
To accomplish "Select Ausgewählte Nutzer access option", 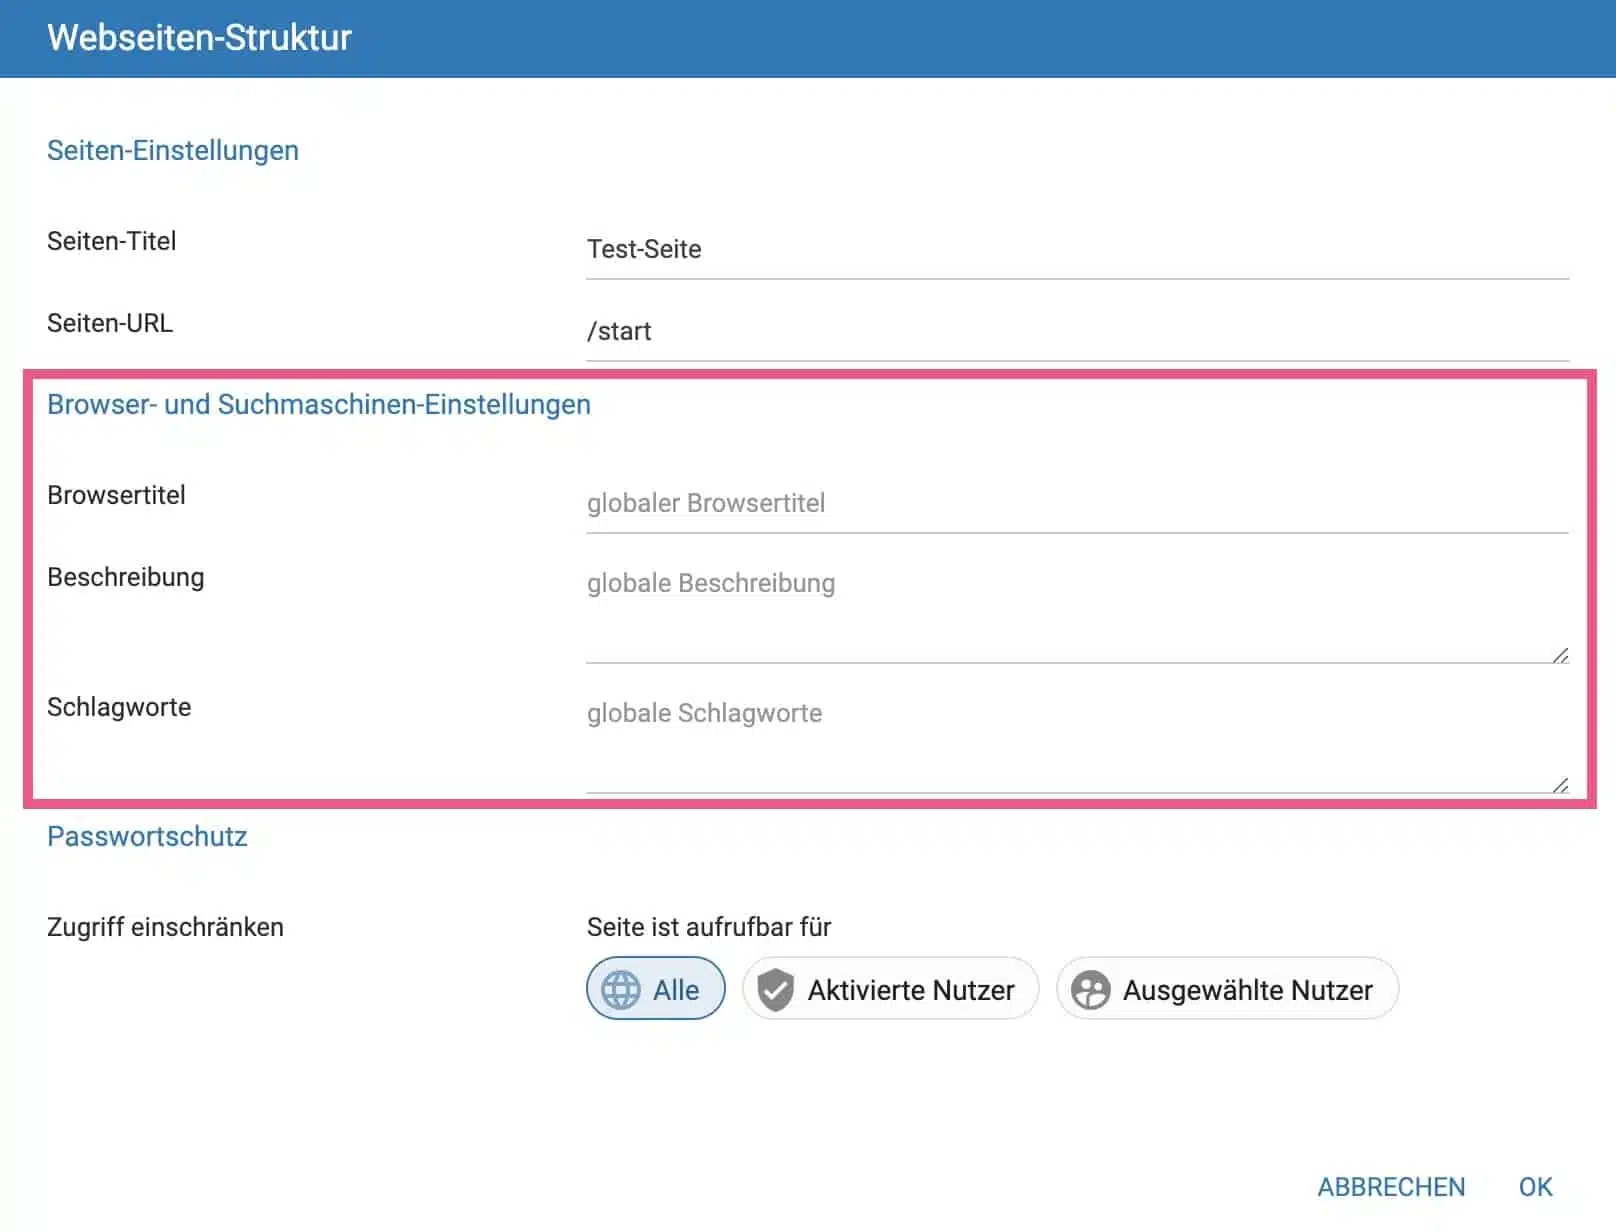I will [1226, 989].
